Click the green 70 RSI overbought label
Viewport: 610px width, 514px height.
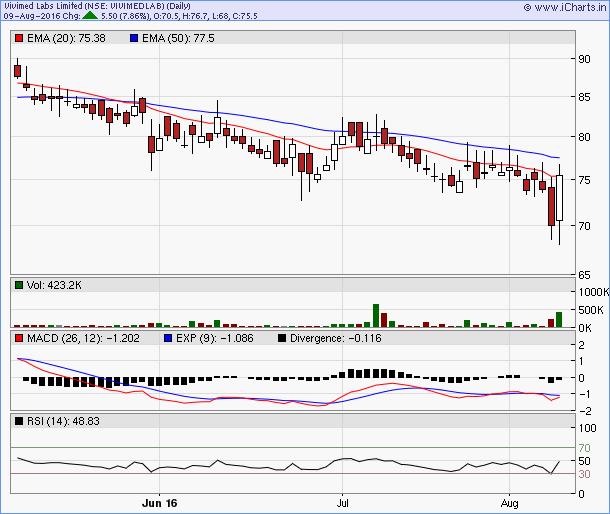584,448
